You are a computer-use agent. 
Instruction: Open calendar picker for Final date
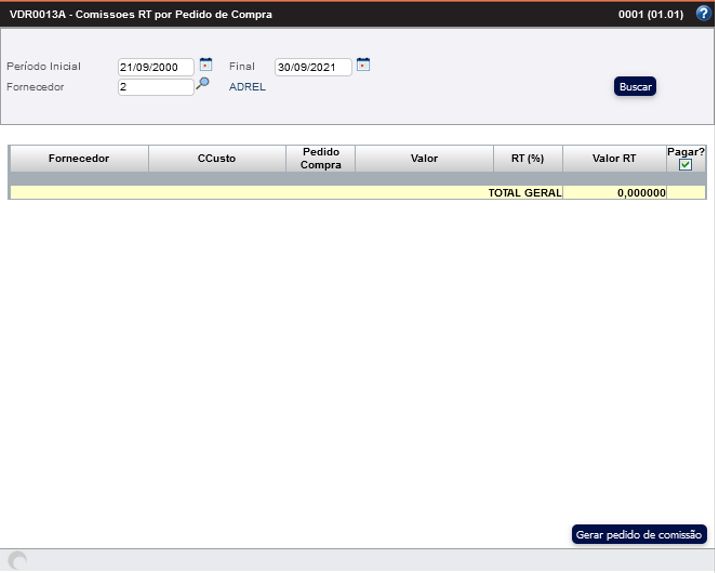click(x=363, y=65)
